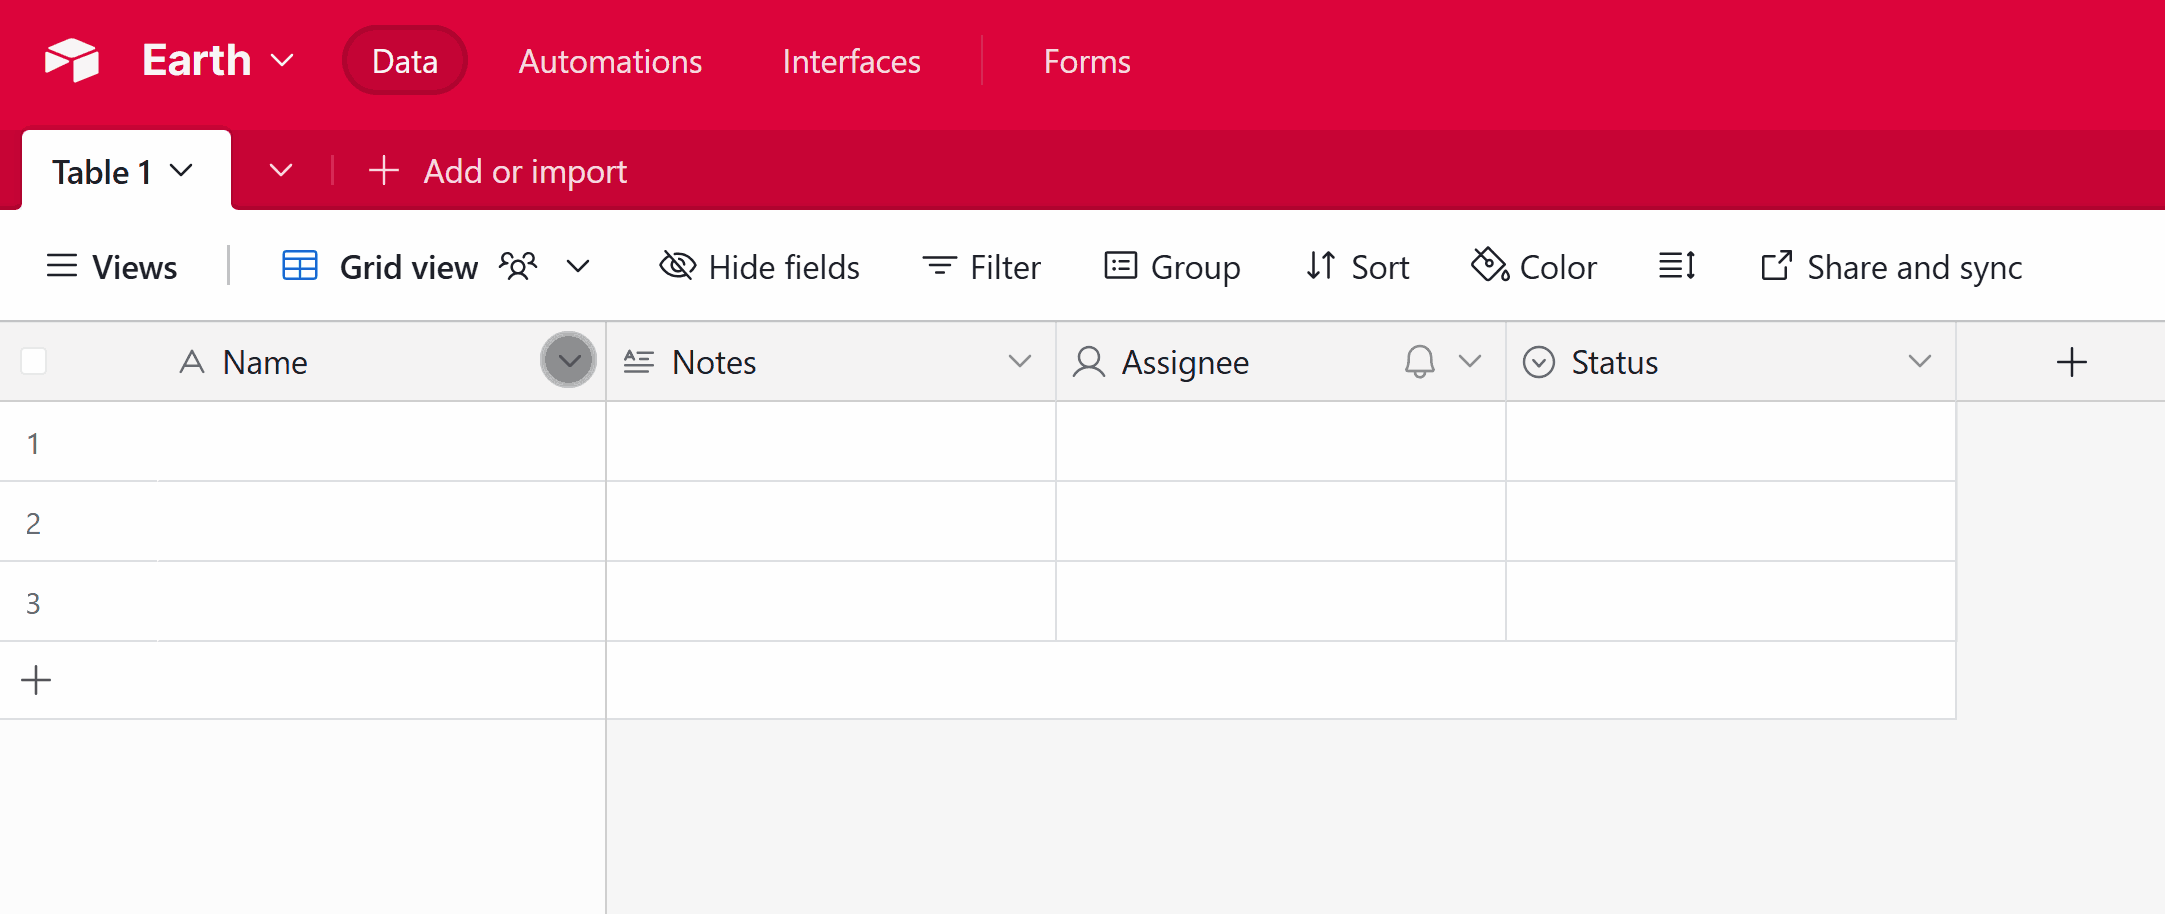Open the Earth base name dropdown
The width and height of the screenshot is (2165, 914).
point(218,60)
